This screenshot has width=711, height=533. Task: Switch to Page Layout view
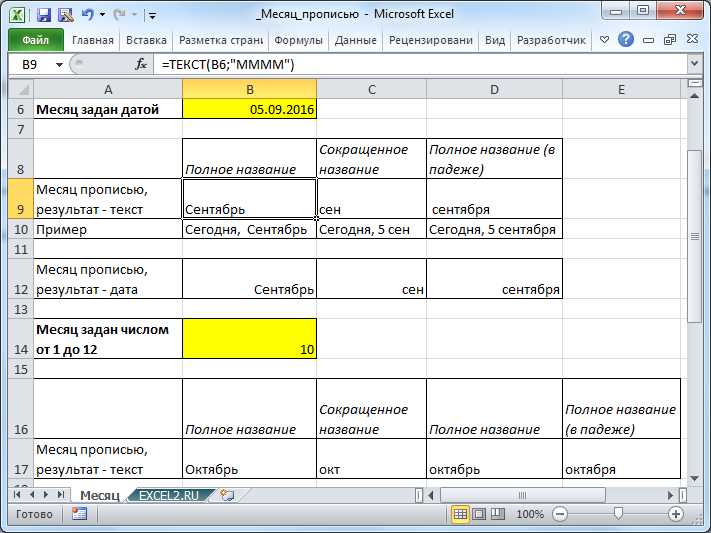click(x=479, y=514)
